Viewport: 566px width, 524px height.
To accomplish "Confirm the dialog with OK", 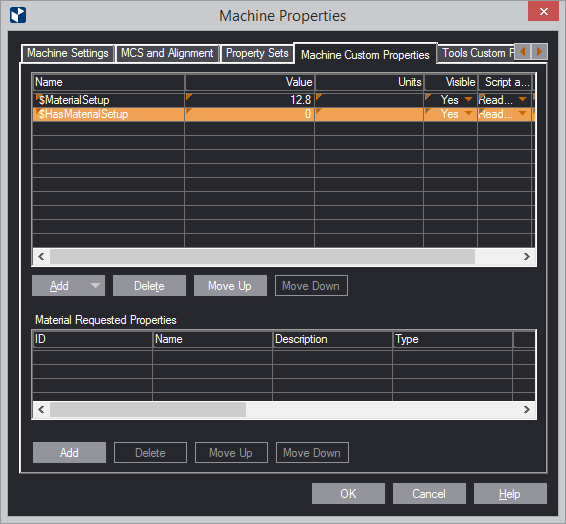I will click(x=348, y=493).
